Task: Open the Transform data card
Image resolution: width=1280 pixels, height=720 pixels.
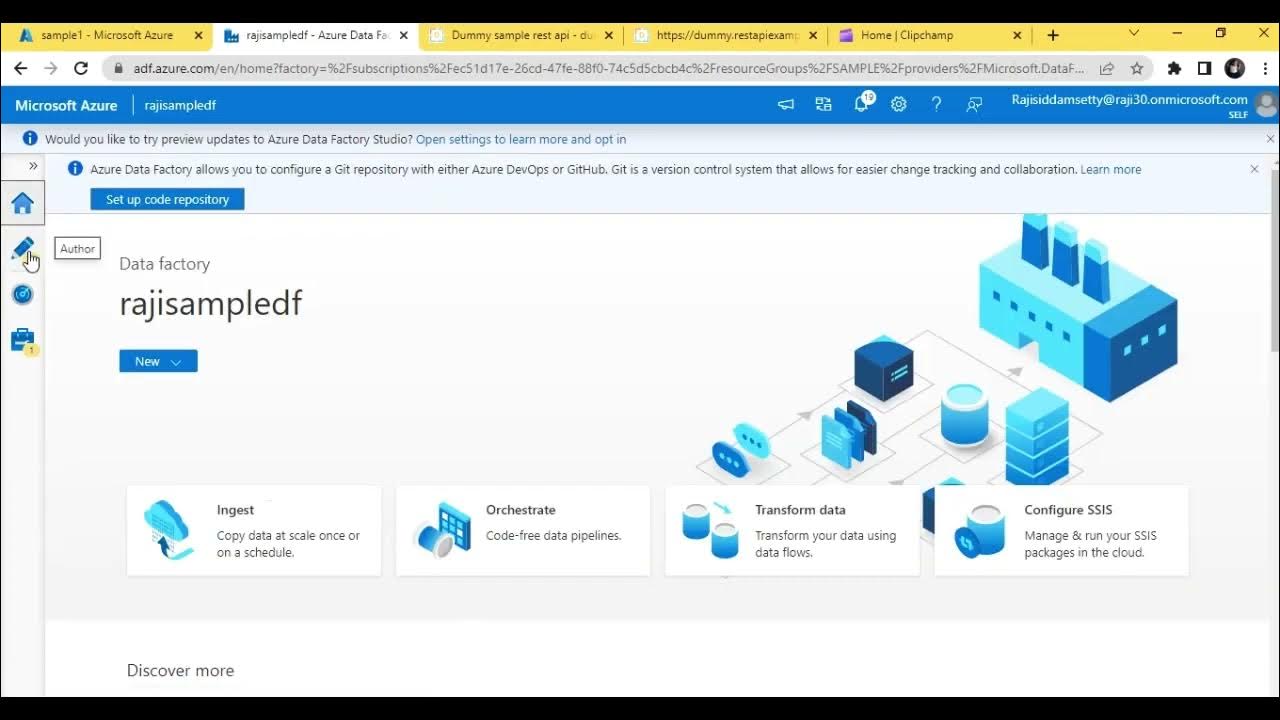Action: [x=792, y=531]
